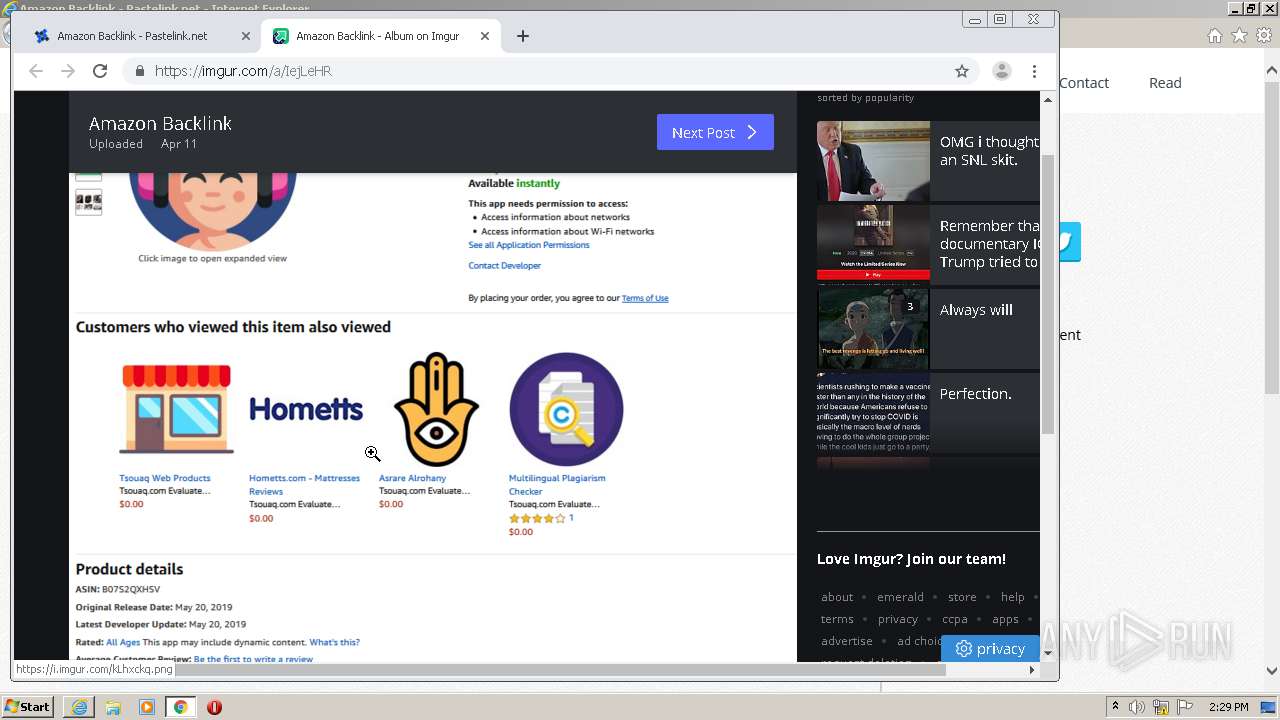Open the Terms of Use link
The width and height of the screenshot is (1280, 720).
click(x=645, y=298)
